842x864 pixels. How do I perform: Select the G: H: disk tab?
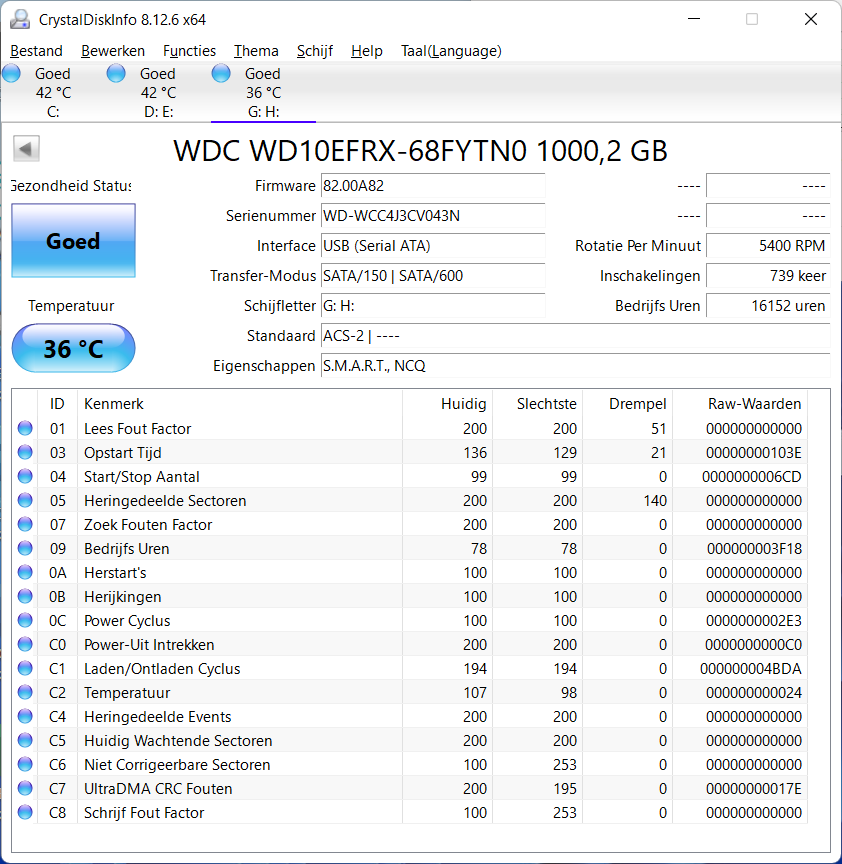263,92
